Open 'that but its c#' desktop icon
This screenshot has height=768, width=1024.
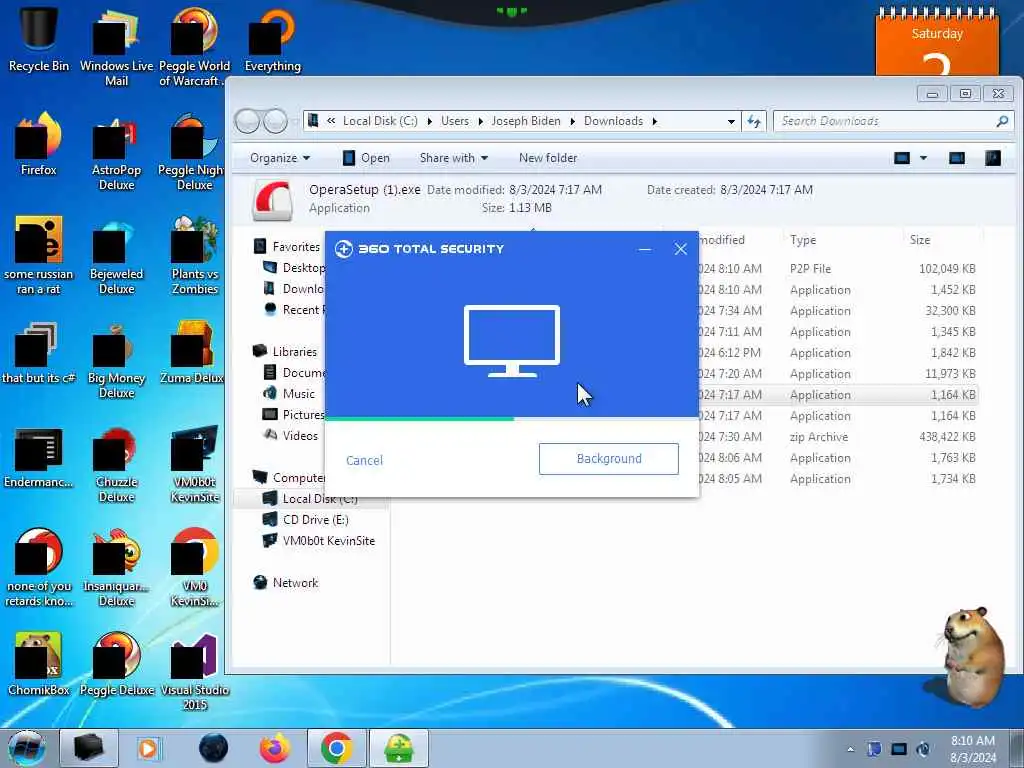pos(39,353)
